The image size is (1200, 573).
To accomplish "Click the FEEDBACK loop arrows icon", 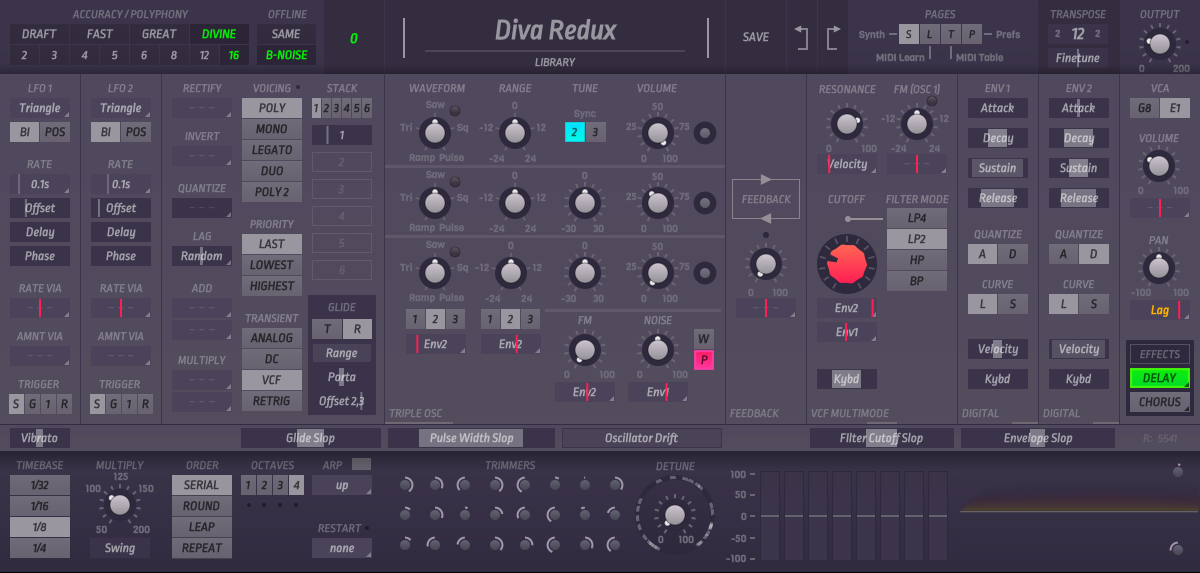I will point(765,199).
